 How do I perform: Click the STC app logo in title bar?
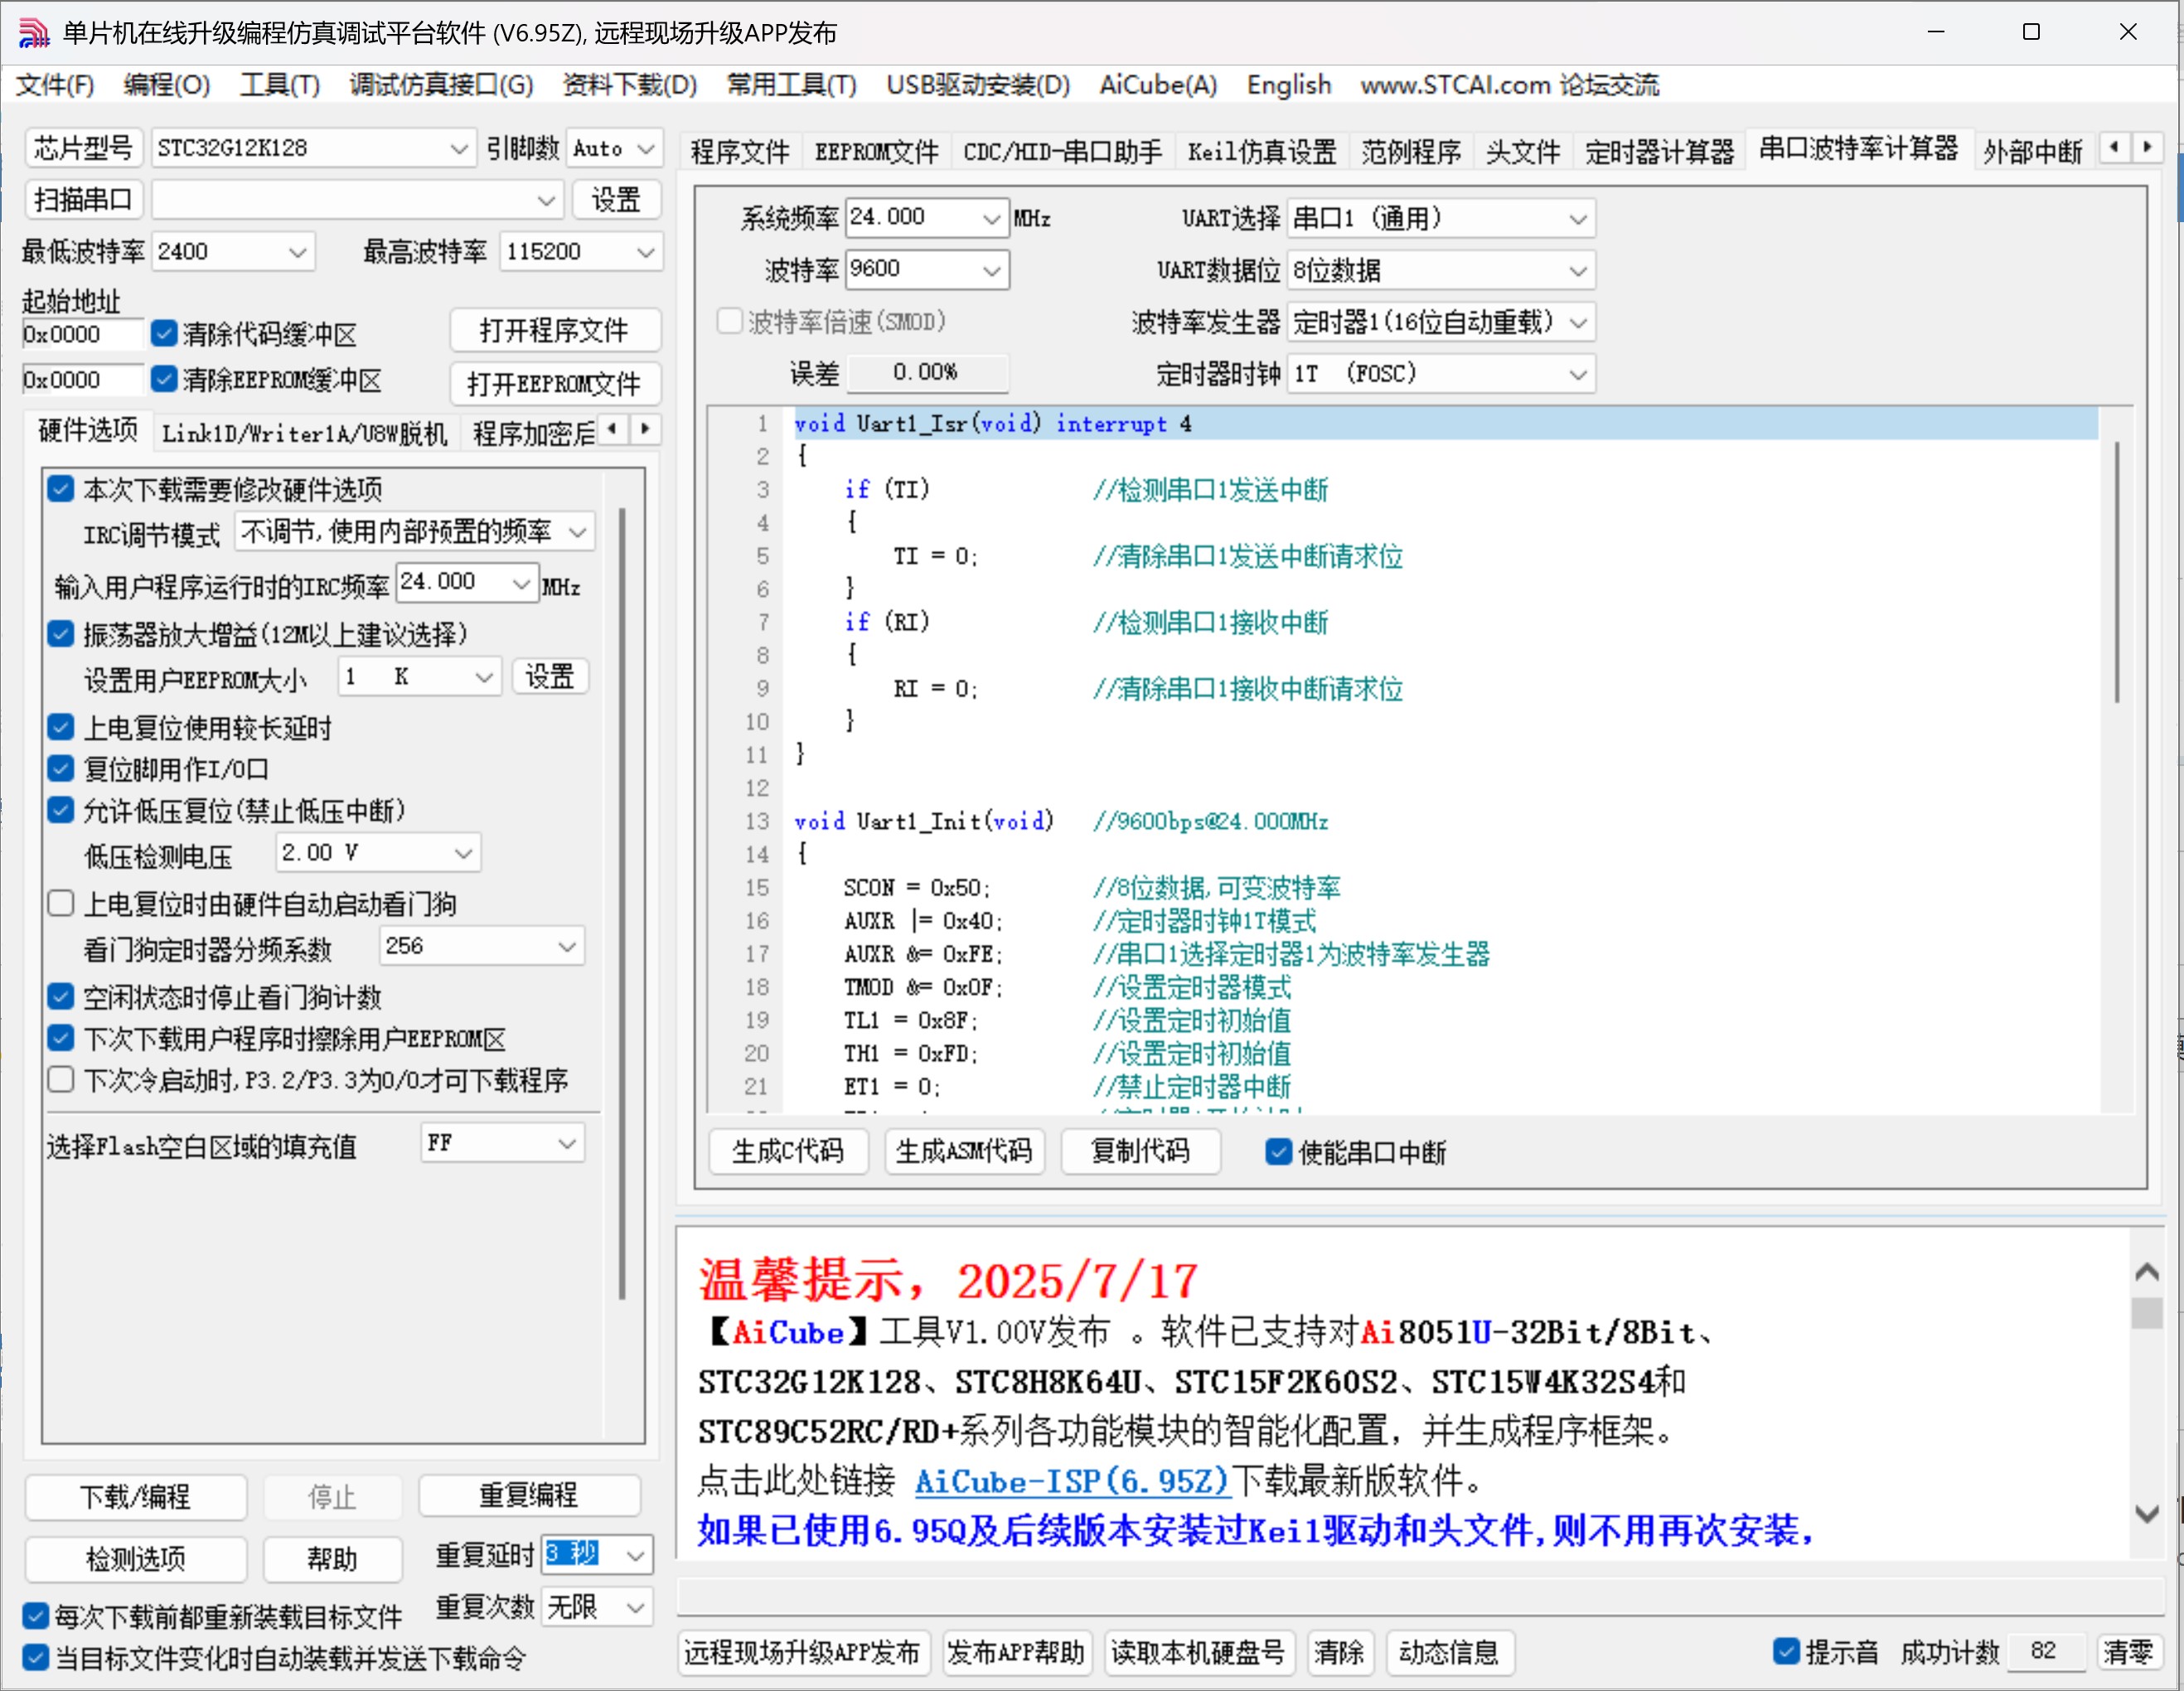point(33,32)
